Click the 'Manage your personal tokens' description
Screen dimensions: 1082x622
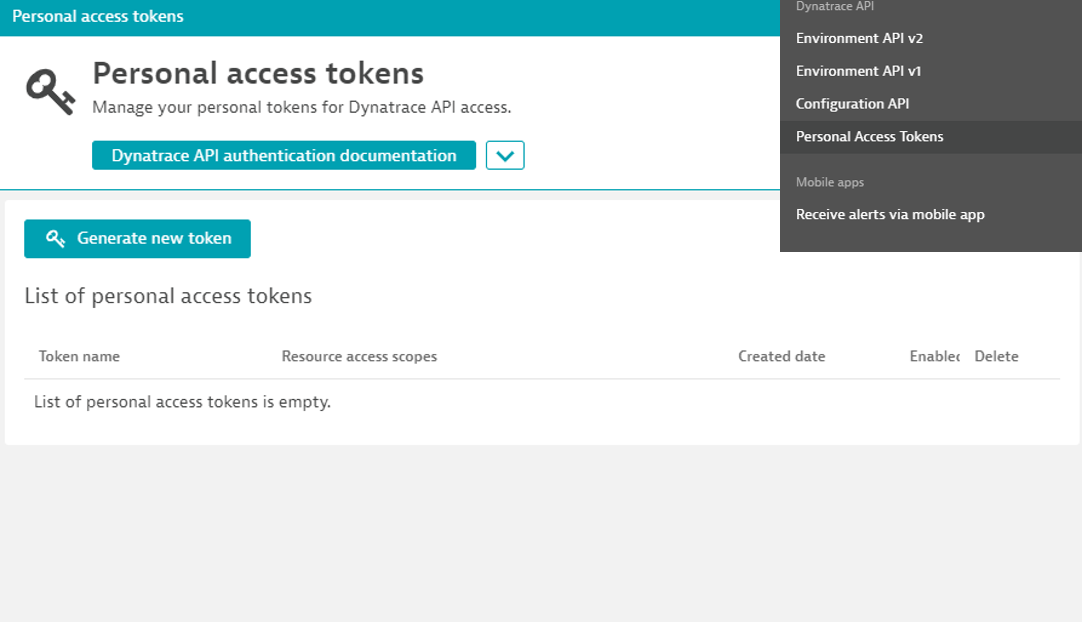click(302, 108)
